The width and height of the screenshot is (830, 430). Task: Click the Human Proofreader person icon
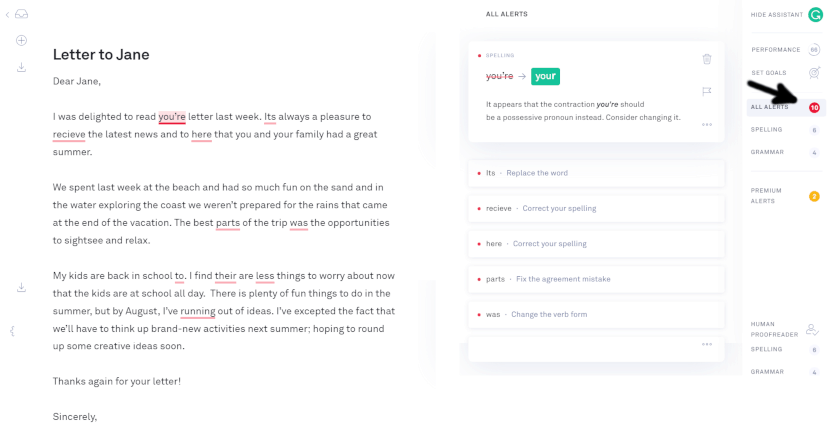point(812,329)
